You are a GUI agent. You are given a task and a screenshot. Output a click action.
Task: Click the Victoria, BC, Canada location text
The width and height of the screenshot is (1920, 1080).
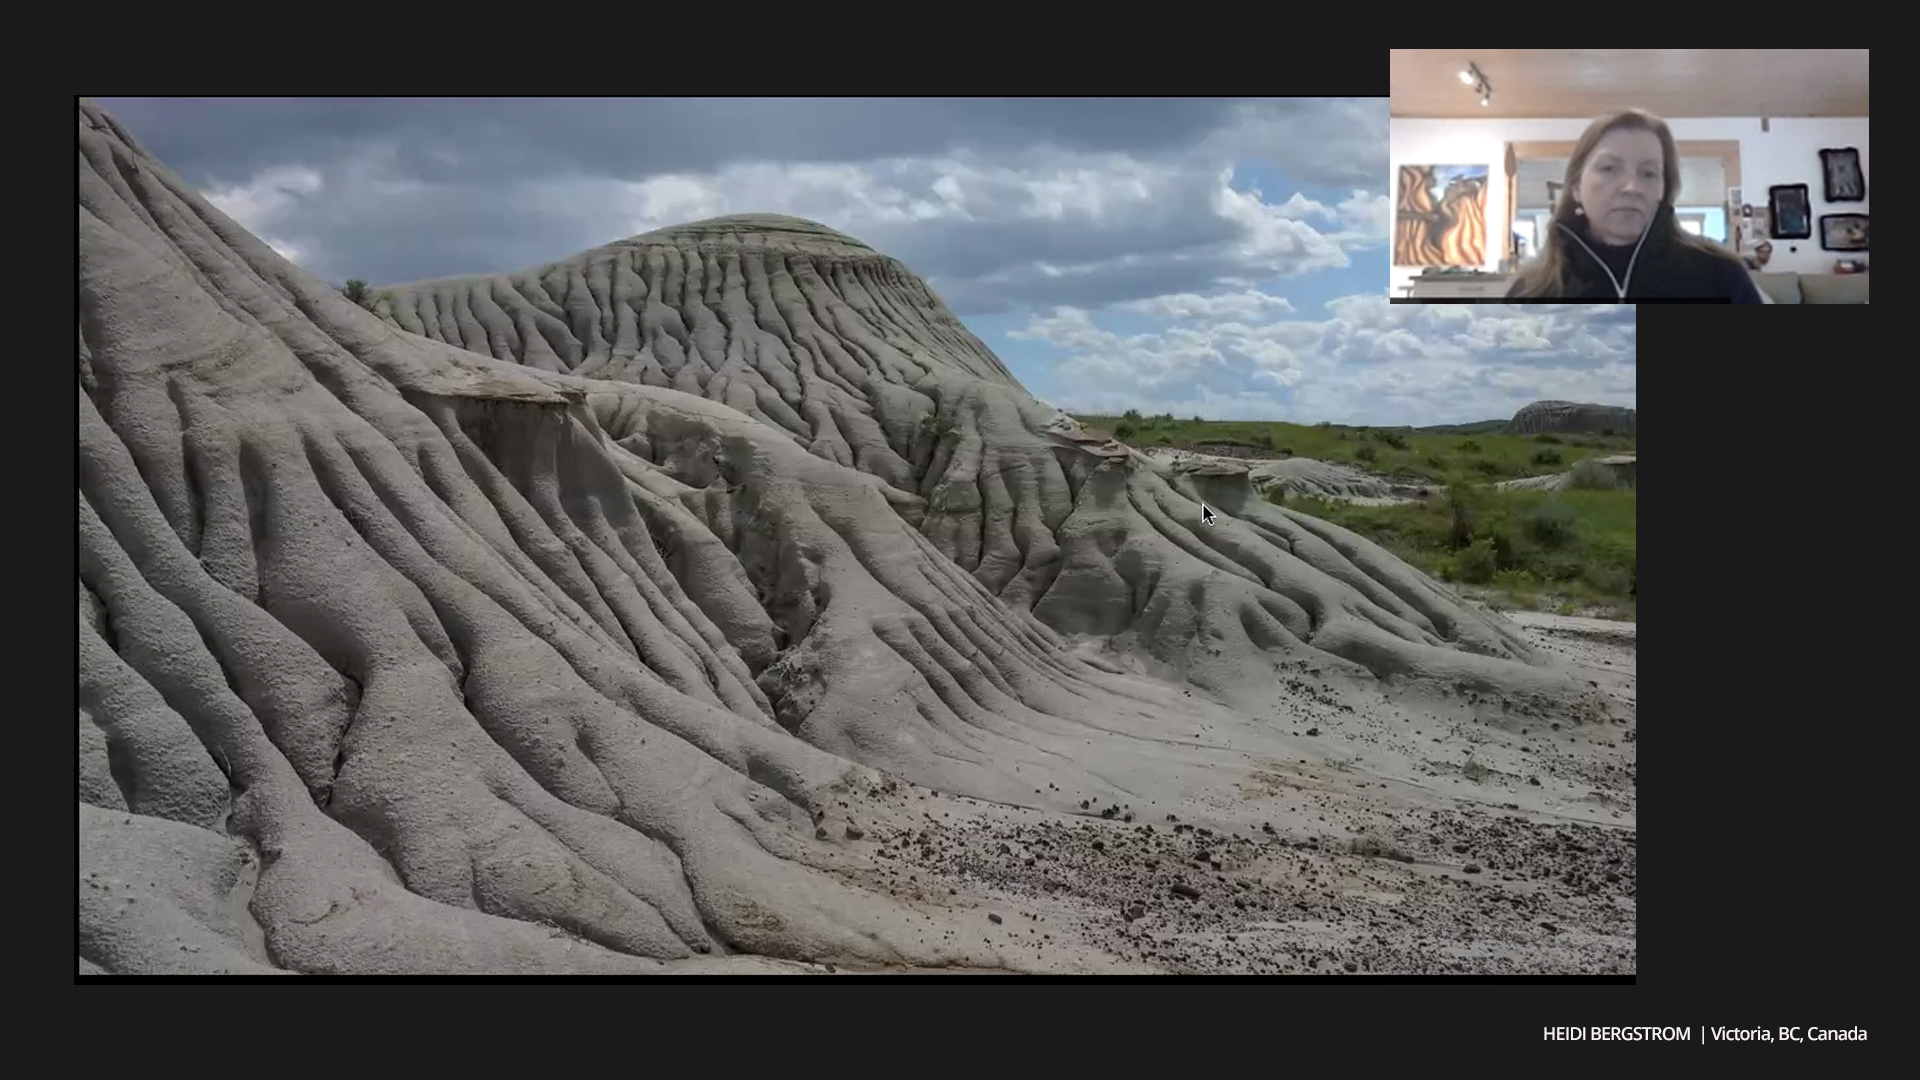pos(1788,1034)
